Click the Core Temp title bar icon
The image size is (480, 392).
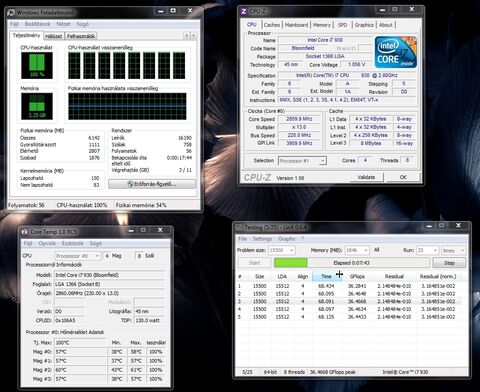click(24, 232)
